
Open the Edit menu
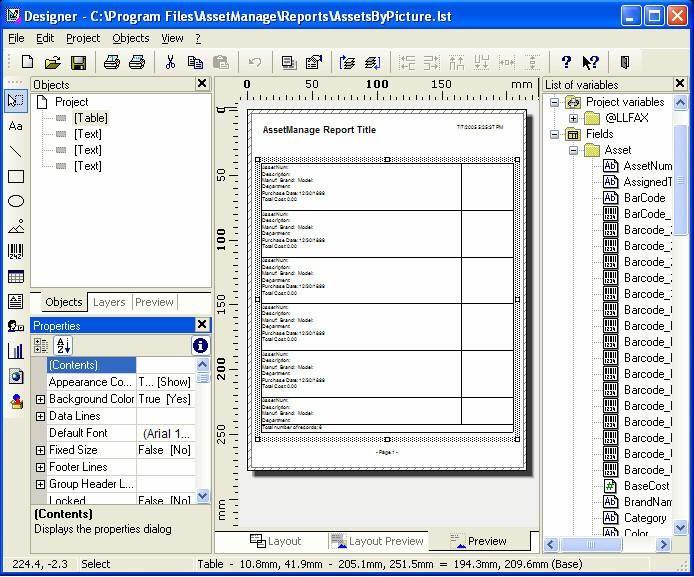coord(45,38)
